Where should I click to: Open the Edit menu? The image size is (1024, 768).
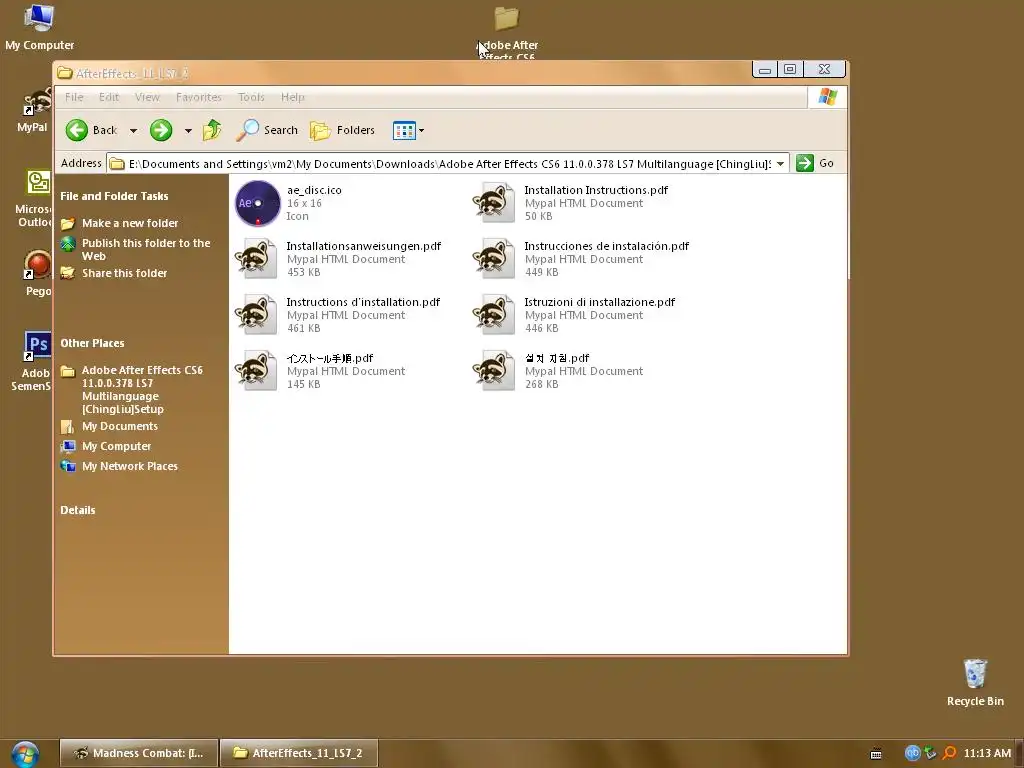click(109, 97)
